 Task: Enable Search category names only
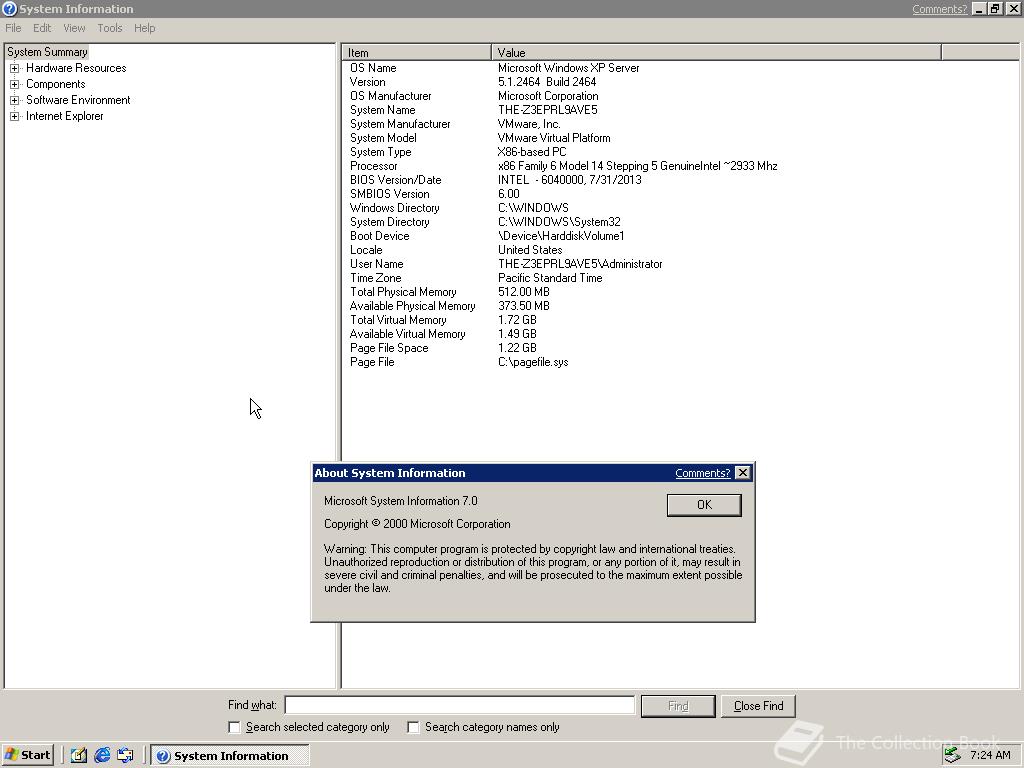(x=413, y=727)
